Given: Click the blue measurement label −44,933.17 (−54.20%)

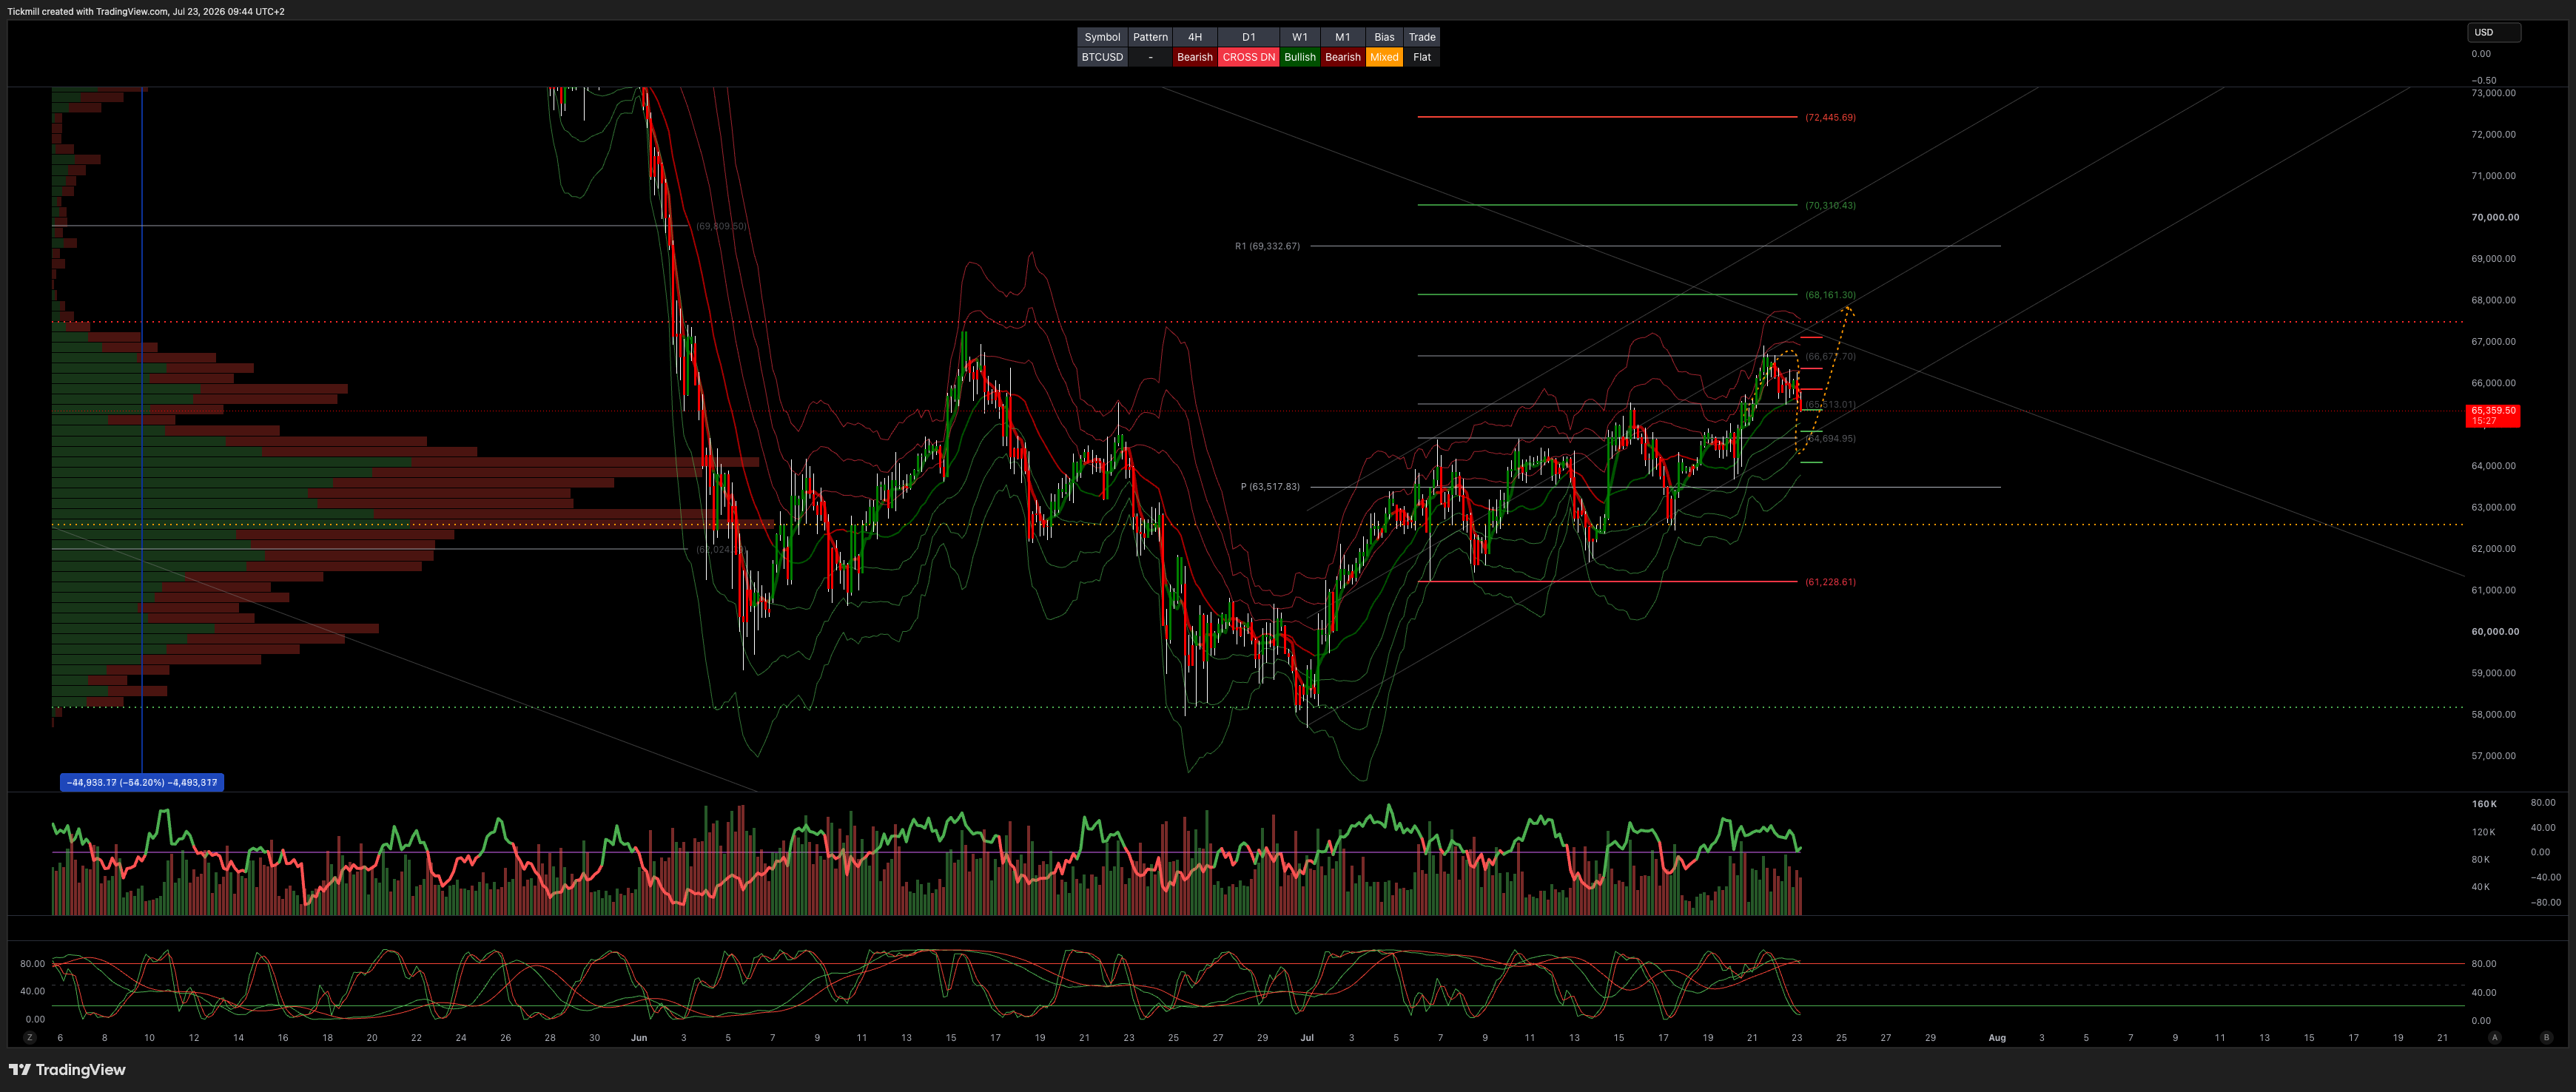Looking at the screenshot, I should click(142, 782).
